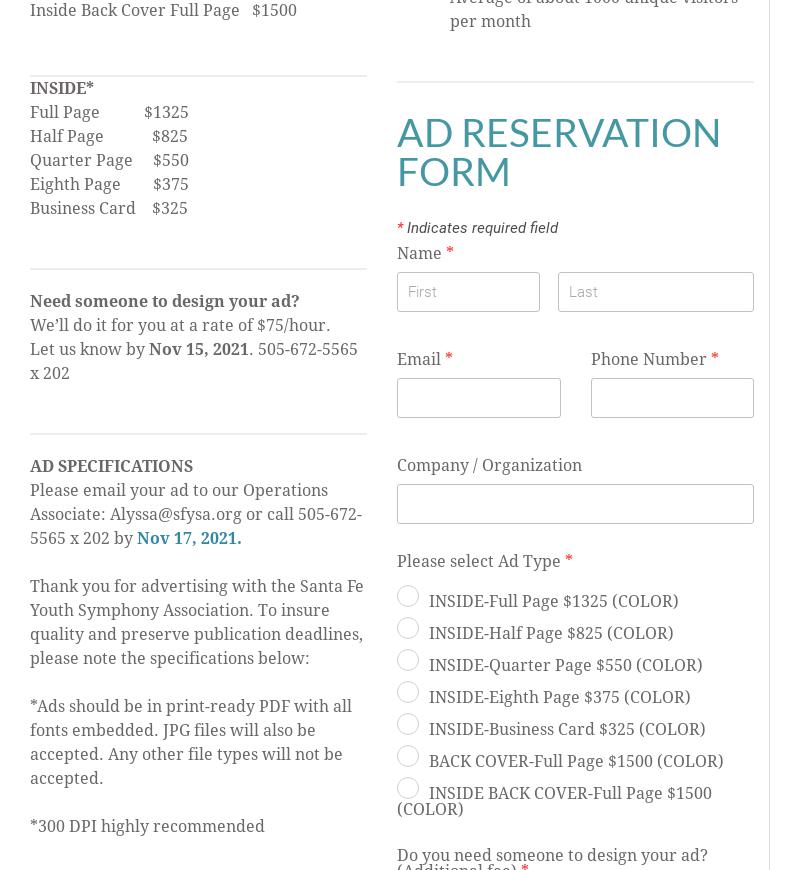Focus the Phone Number input box

pyautogui.click(x=672, y=398)
